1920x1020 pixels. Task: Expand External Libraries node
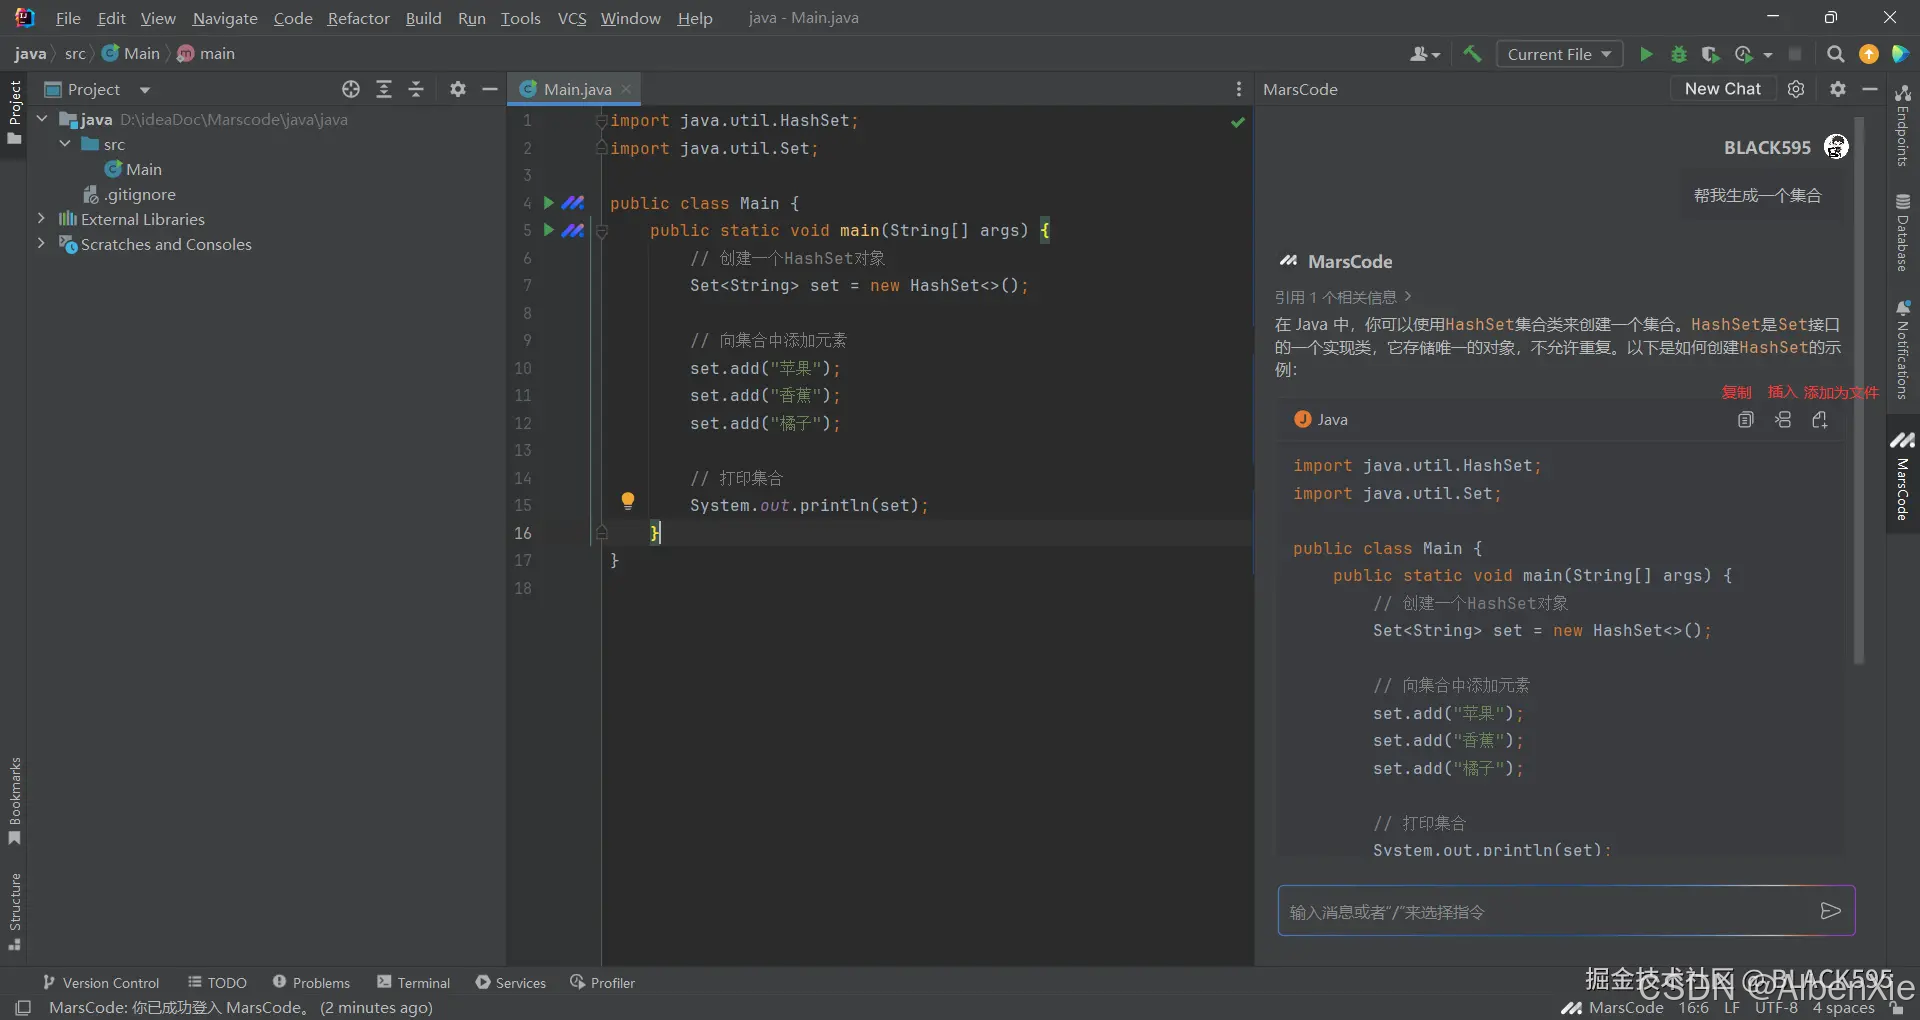click(x=41, y=218)
